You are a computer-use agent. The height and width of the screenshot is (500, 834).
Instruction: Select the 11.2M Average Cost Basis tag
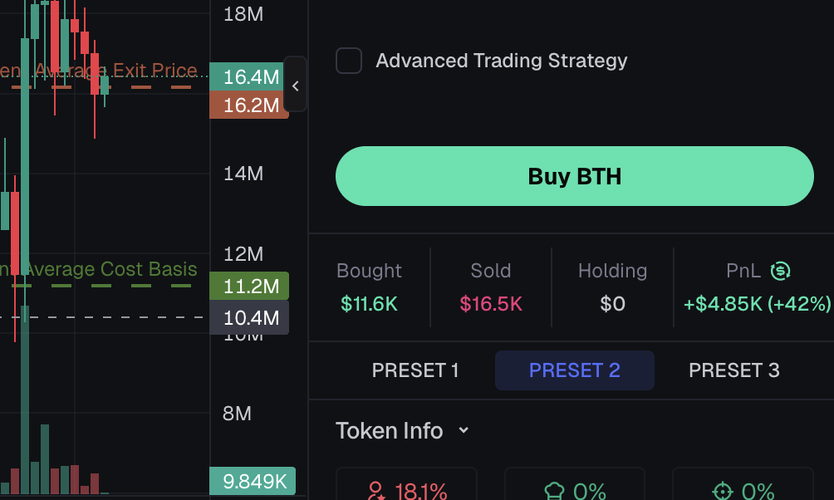click(x=249, y=286)
